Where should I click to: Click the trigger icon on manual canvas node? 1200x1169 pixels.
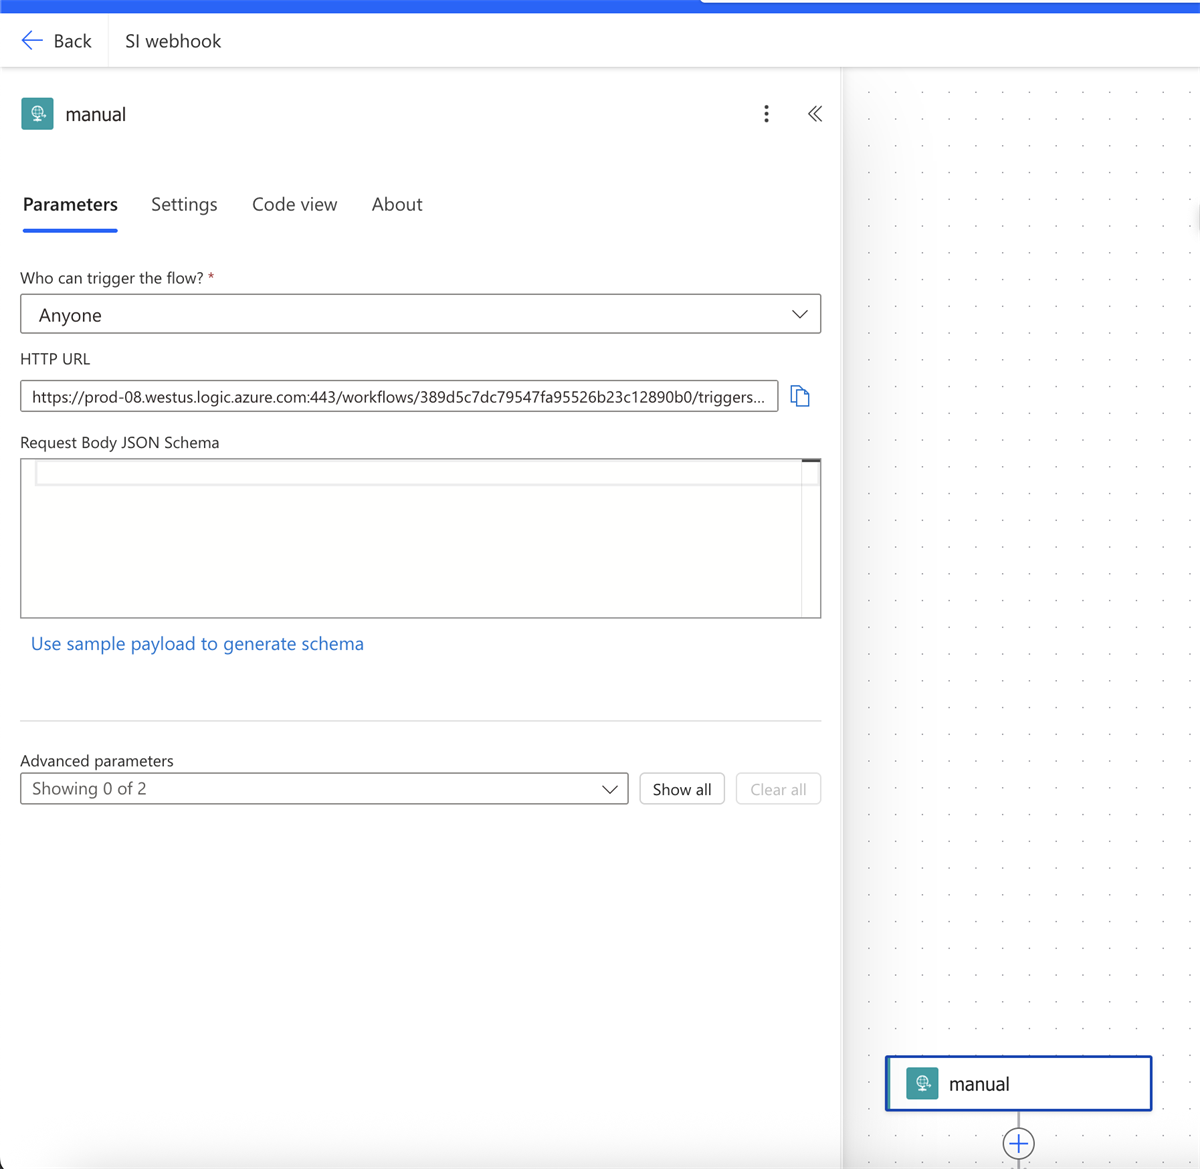point(922,1083)
